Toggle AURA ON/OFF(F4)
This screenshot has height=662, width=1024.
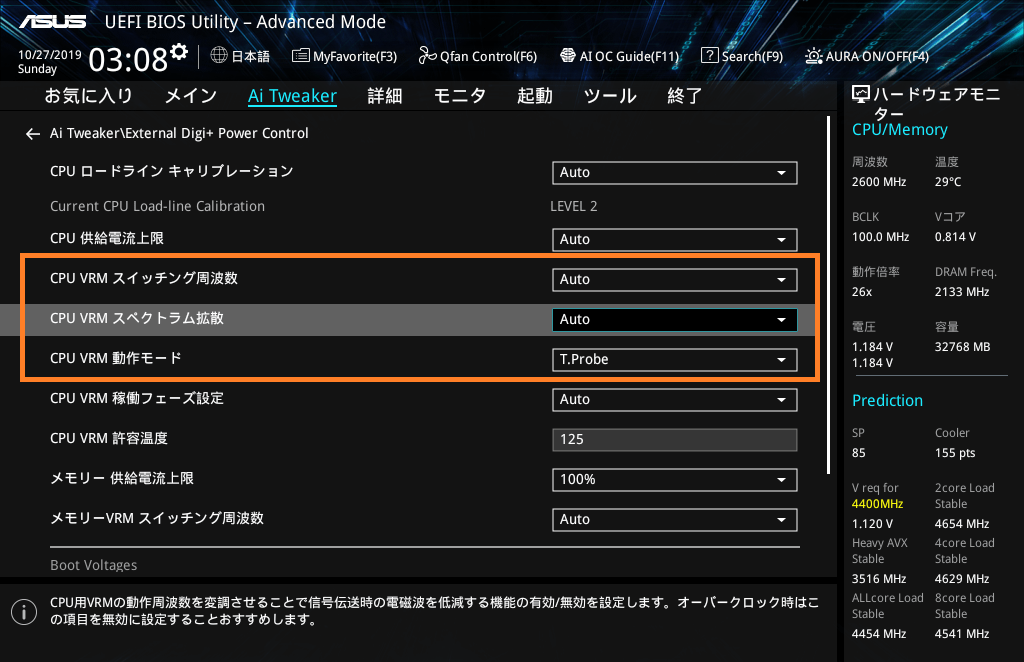pyautogui.click(x=867, y=56)
